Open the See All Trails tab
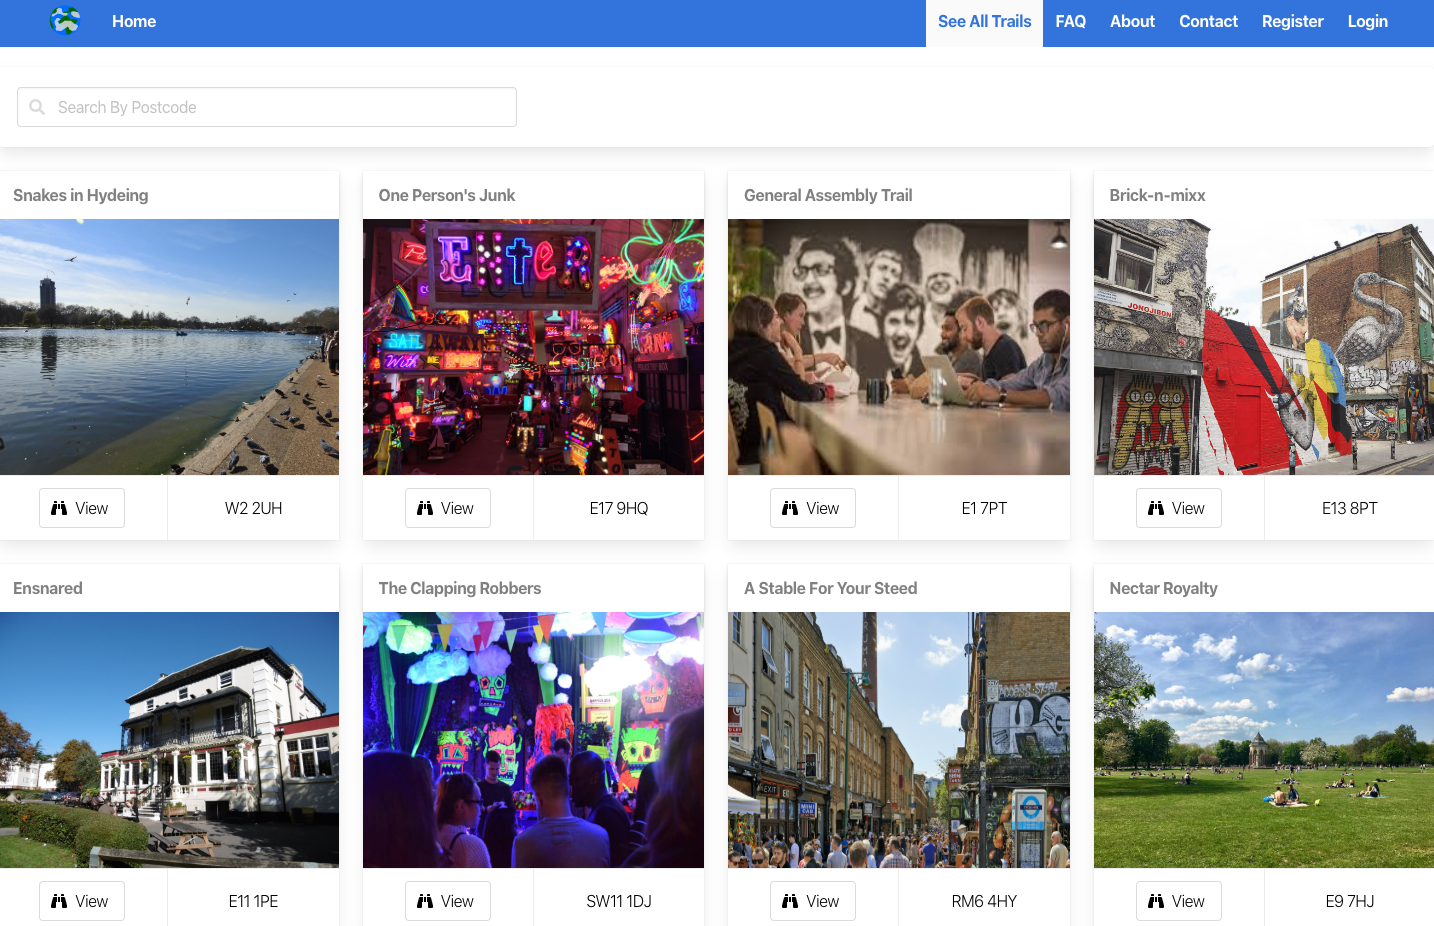Viewport: 1434px width, 926px height. coord(984,21)
